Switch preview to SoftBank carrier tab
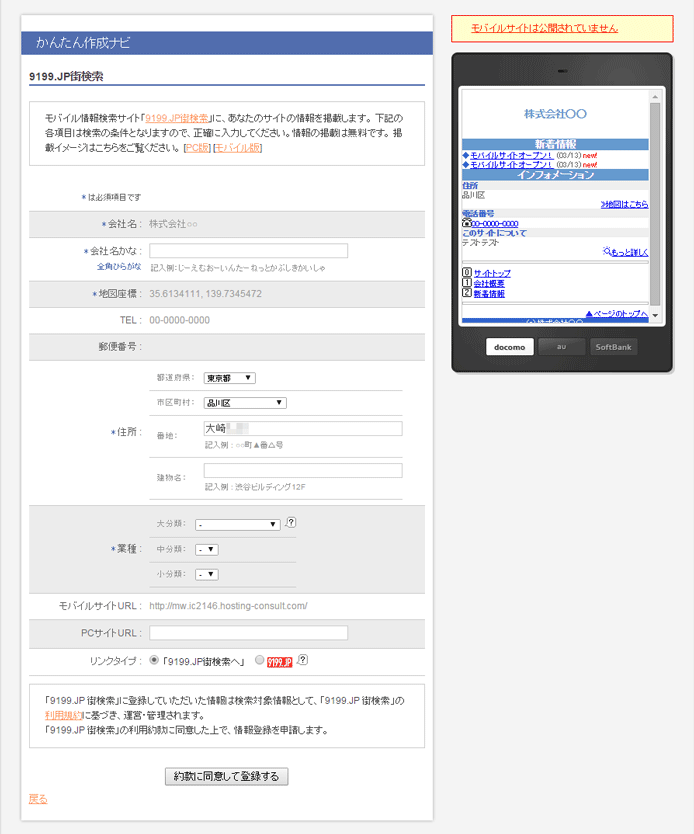The image size is (694, 834). pos(612,347)
